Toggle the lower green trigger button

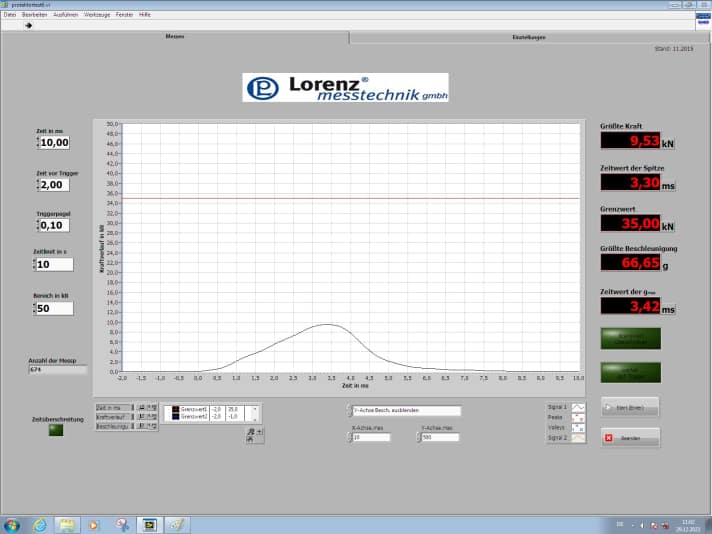[630, 372]
